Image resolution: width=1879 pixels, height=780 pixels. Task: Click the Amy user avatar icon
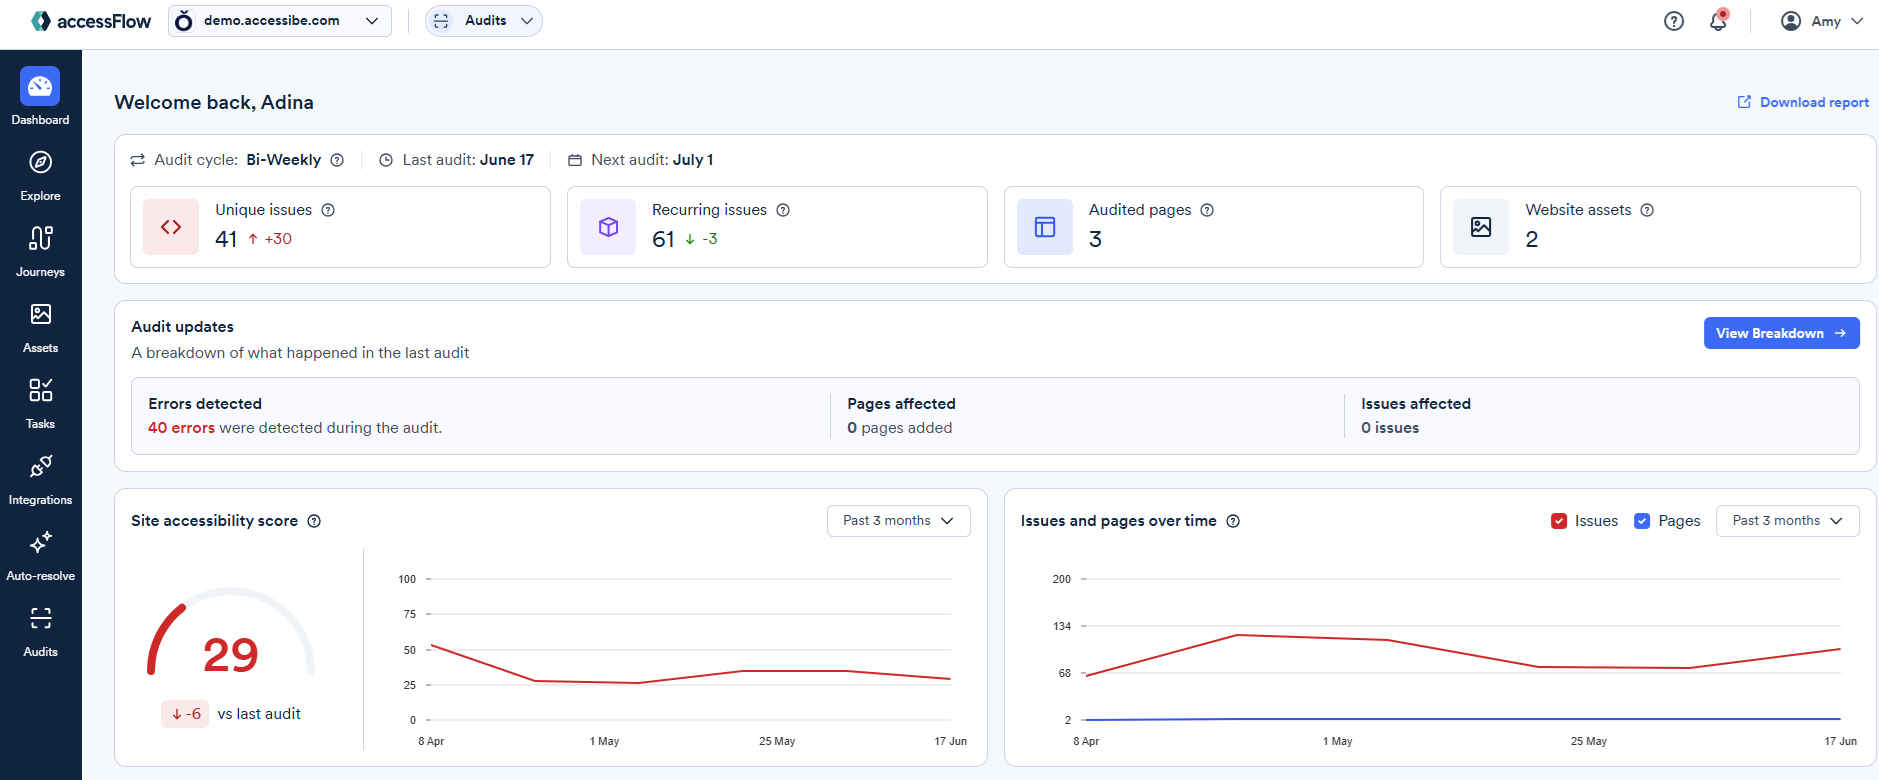coord(1791,21)
